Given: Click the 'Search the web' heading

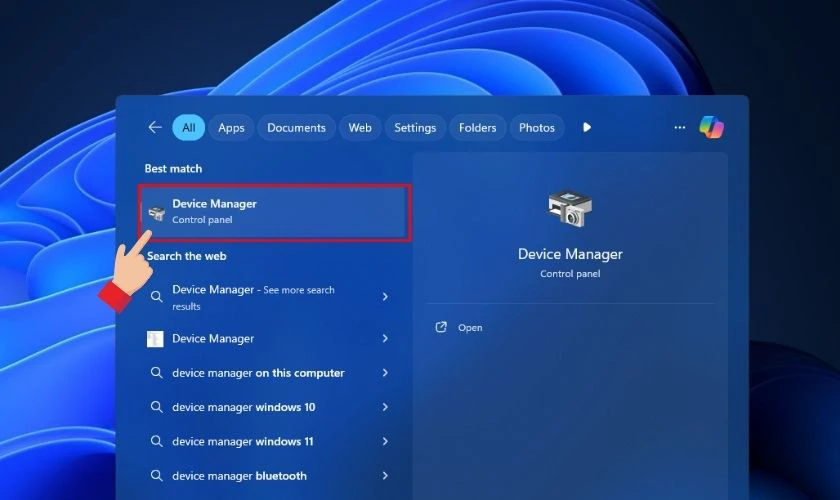Looking at the screenshot, I should 186,256.
